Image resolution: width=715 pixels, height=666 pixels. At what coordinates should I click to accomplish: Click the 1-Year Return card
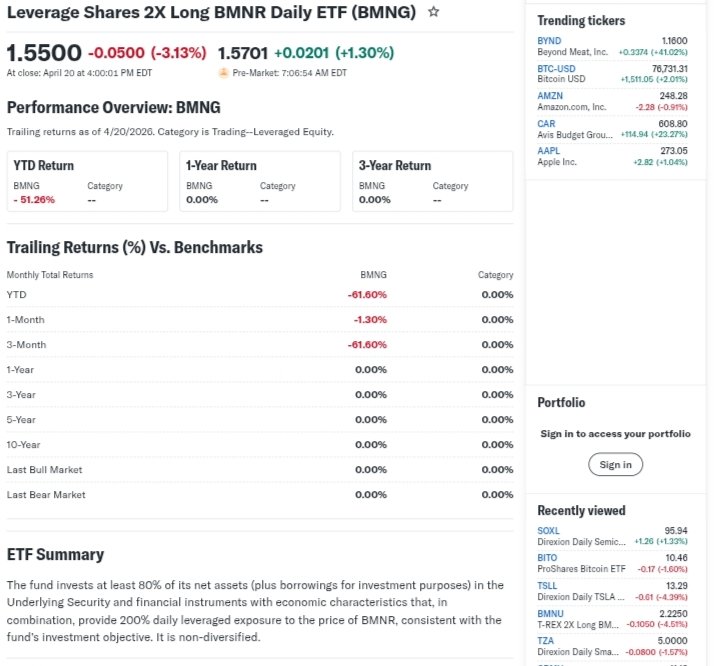pyautogui.click(x=260, y=181)
